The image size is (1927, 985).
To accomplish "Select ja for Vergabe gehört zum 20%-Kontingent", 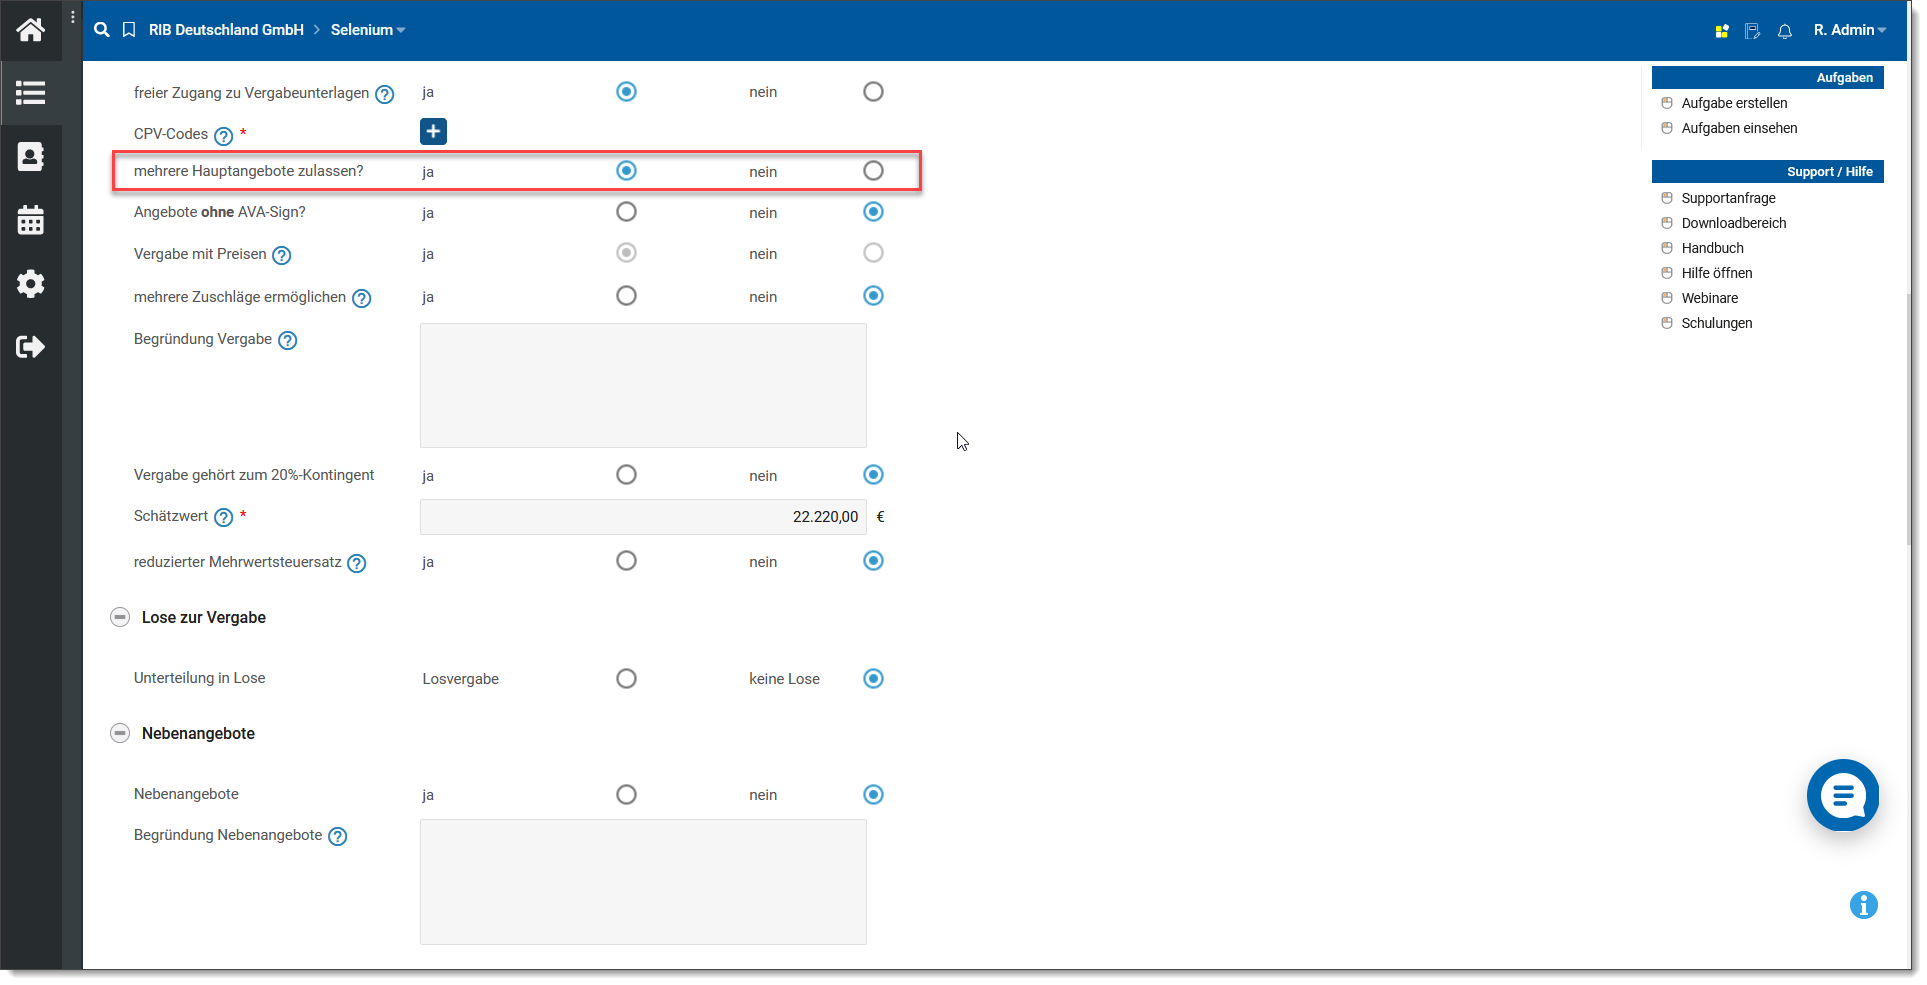I will [x=626, y=475].
